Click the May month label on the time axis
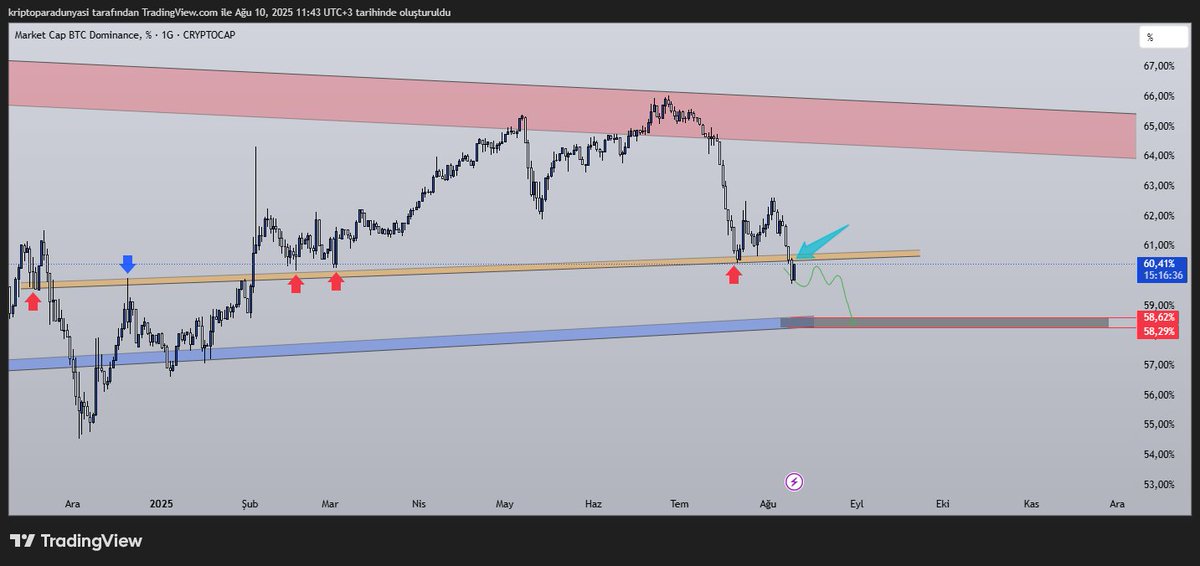Viewport: 1200px width, 566px height. [x=505, y=505]
